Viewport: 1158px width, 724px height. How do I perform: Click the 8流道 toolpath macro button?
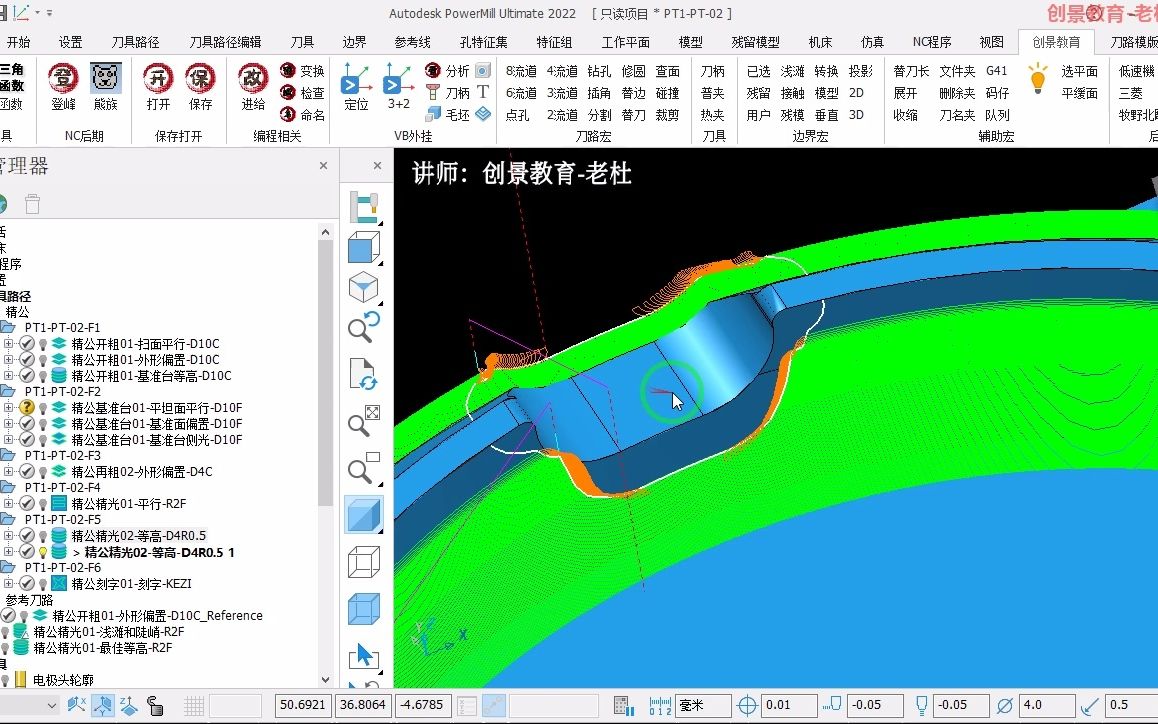coord(521,71)
